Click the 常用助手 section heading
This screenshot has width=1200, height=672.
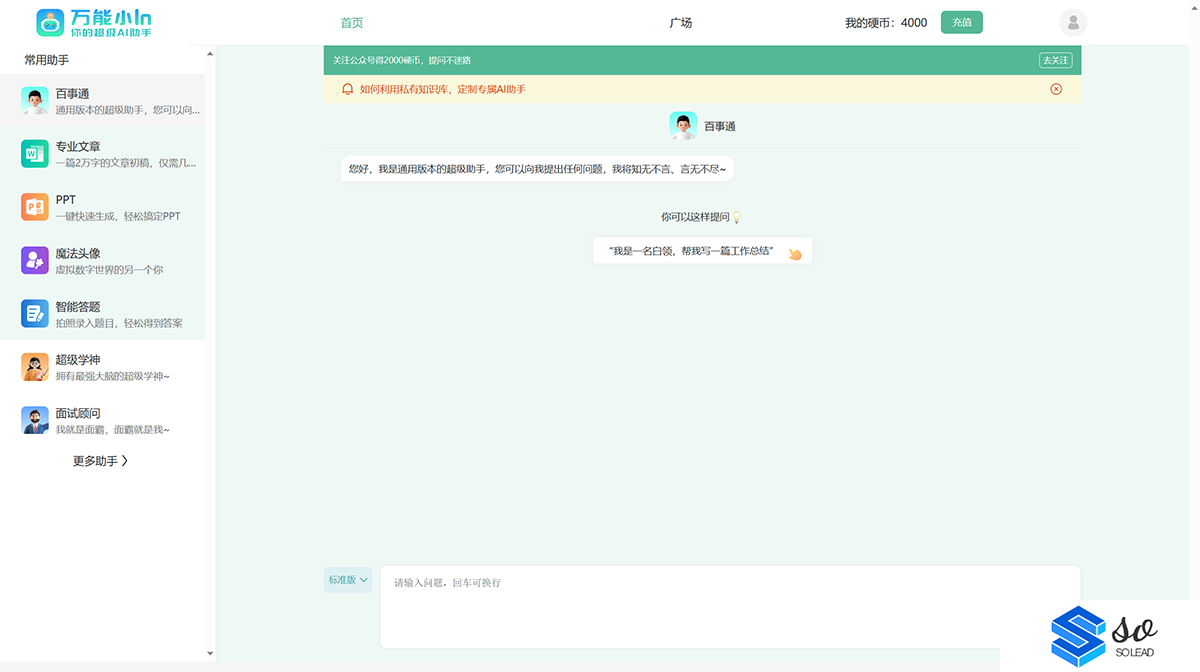(47, 61)
